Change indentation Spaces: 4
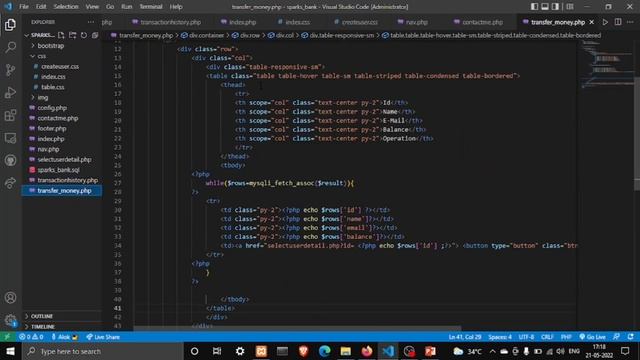640x360 pixels. click(500, 337)
